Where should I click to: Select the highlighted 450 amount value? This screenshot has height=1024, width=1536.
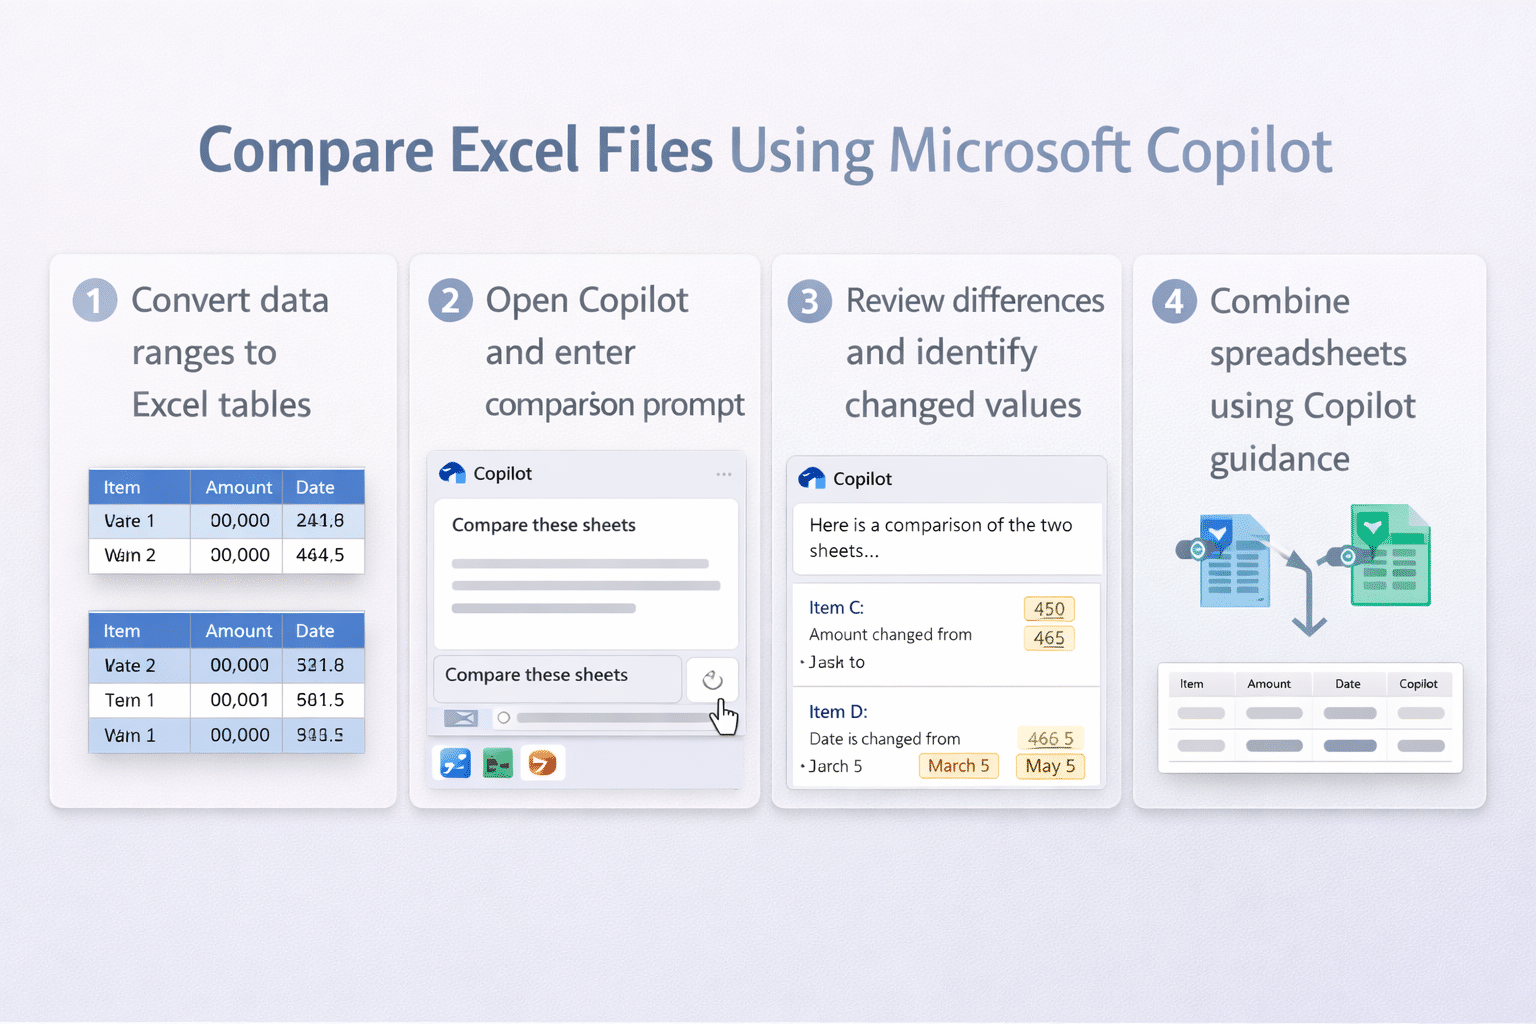click(x=1048, y=609)
